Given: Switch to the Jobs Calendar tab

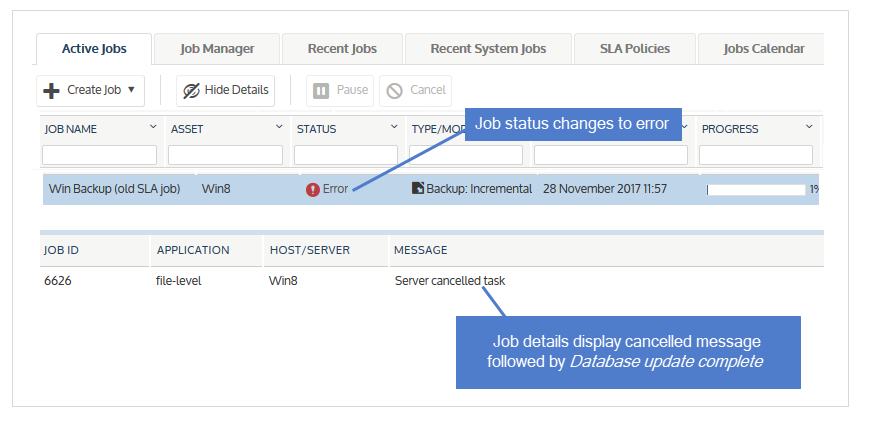Looking at the screenshot, I should point(761,49).
